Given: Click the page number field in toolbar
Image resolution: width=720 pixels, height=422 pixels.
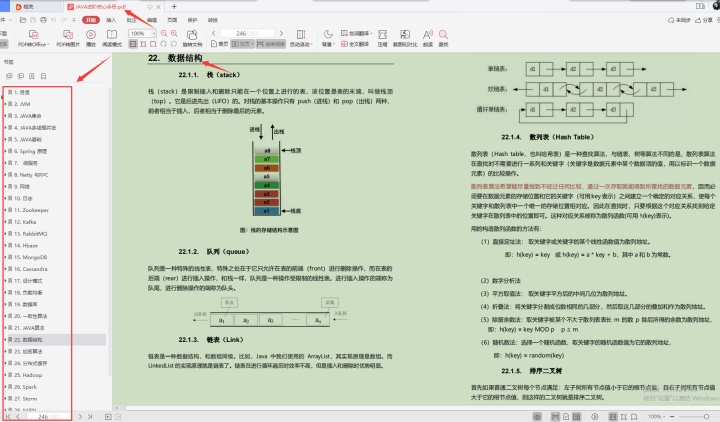Looking at the screenshot, I should coord(248,34).
